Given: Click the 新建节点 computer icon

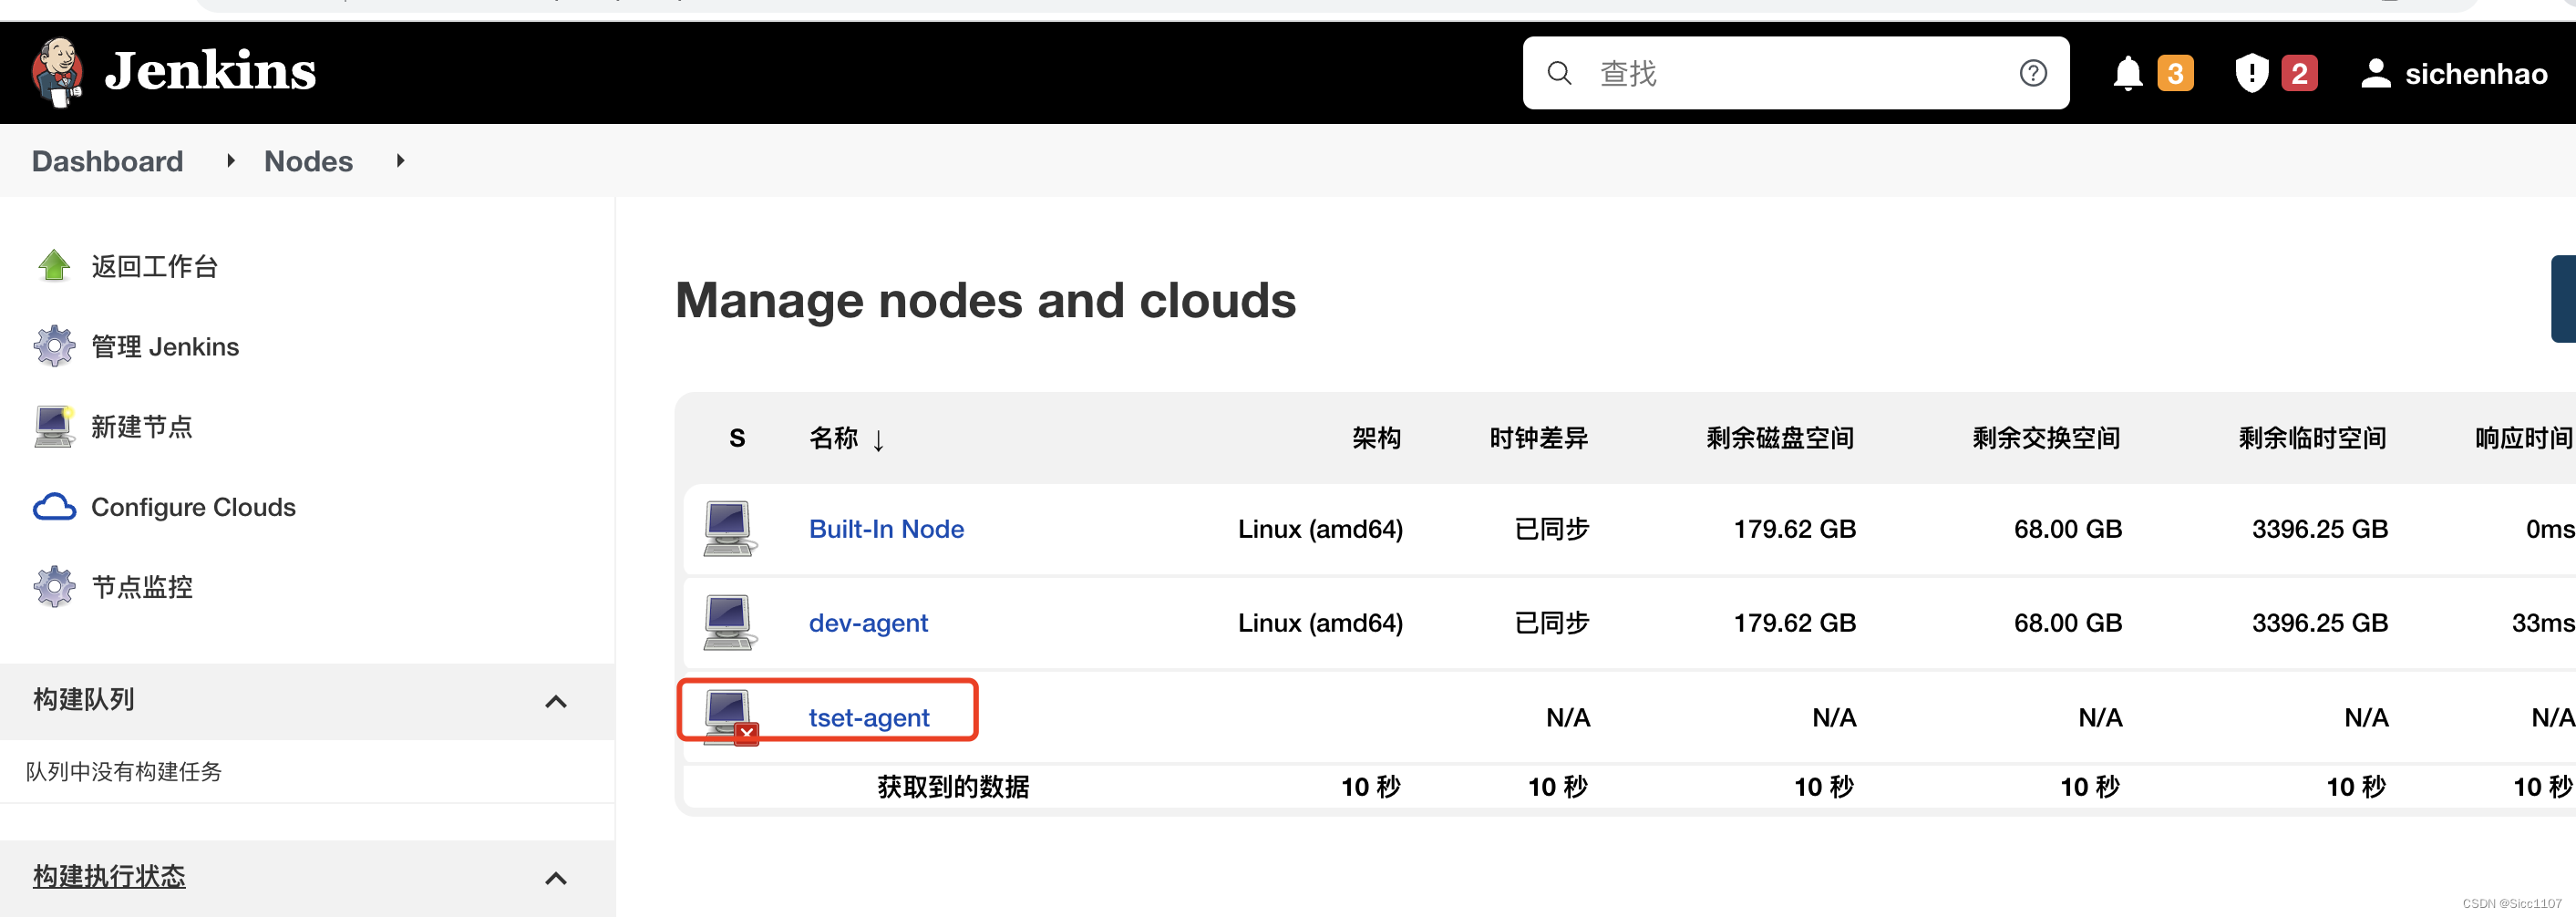Looking at the screenshot, I should 54,426.
